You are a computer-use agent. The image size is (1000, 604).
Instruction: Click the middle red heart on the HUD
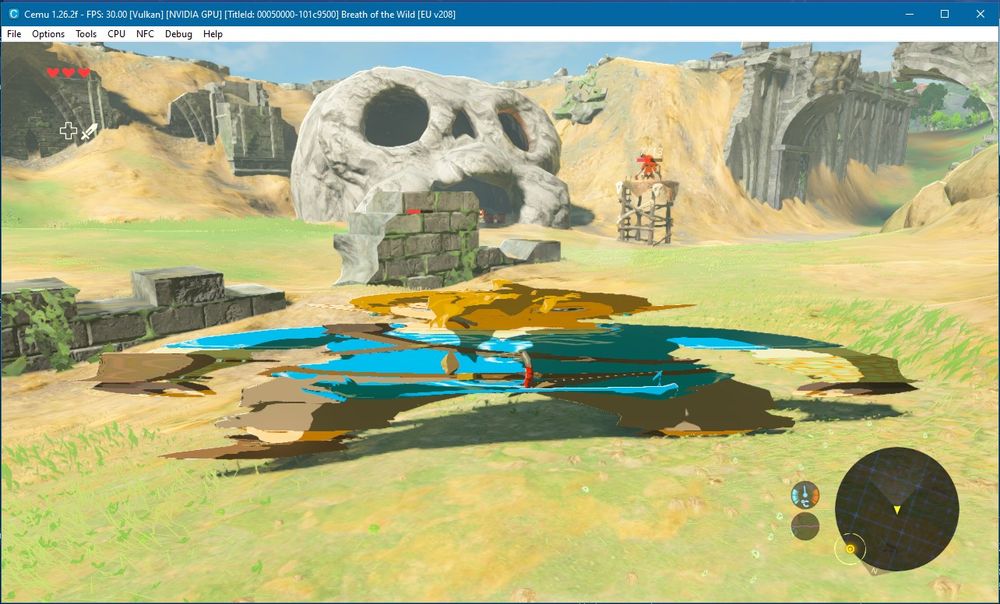point(68,73)
